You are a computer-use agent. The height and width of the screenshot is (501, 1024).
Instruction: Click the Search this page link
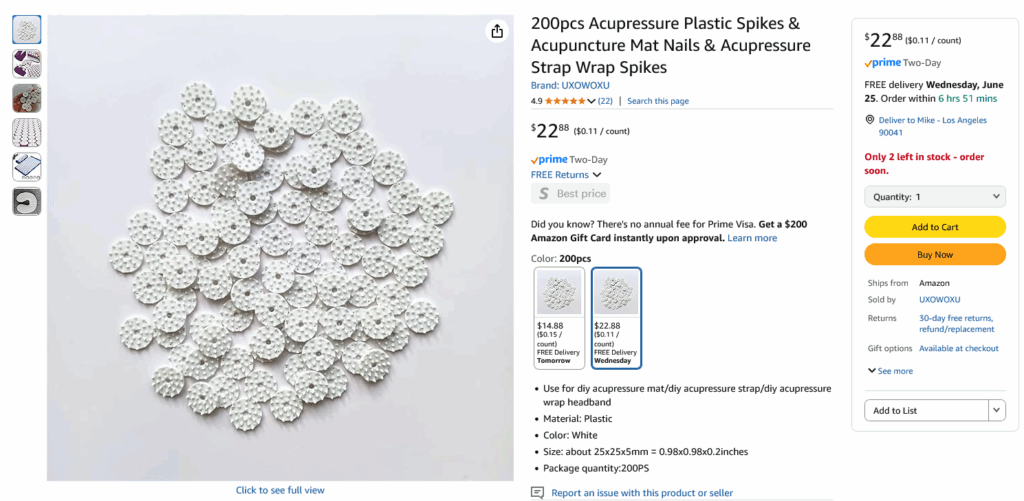[658, 101]
